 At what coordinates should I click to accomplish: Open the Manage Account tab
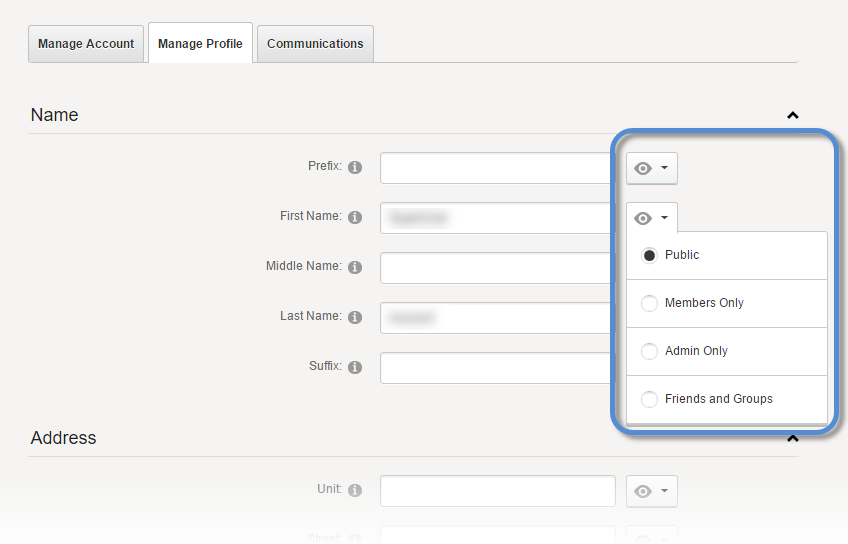tap(86, 44)
